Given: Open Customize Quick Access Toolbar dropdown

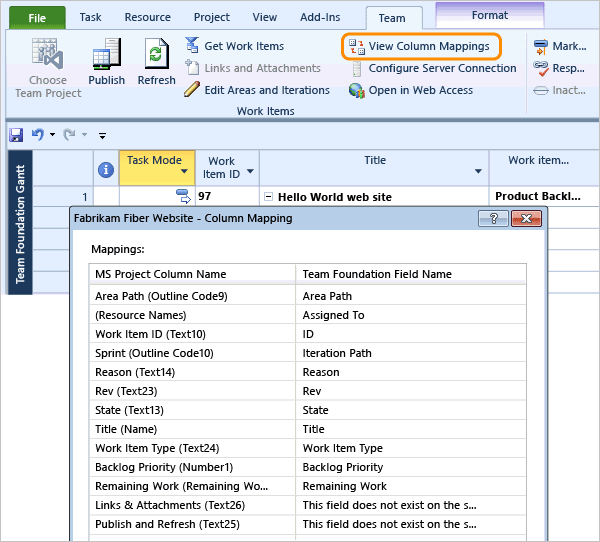Looking at the screenshot, I should click(102, 135).
